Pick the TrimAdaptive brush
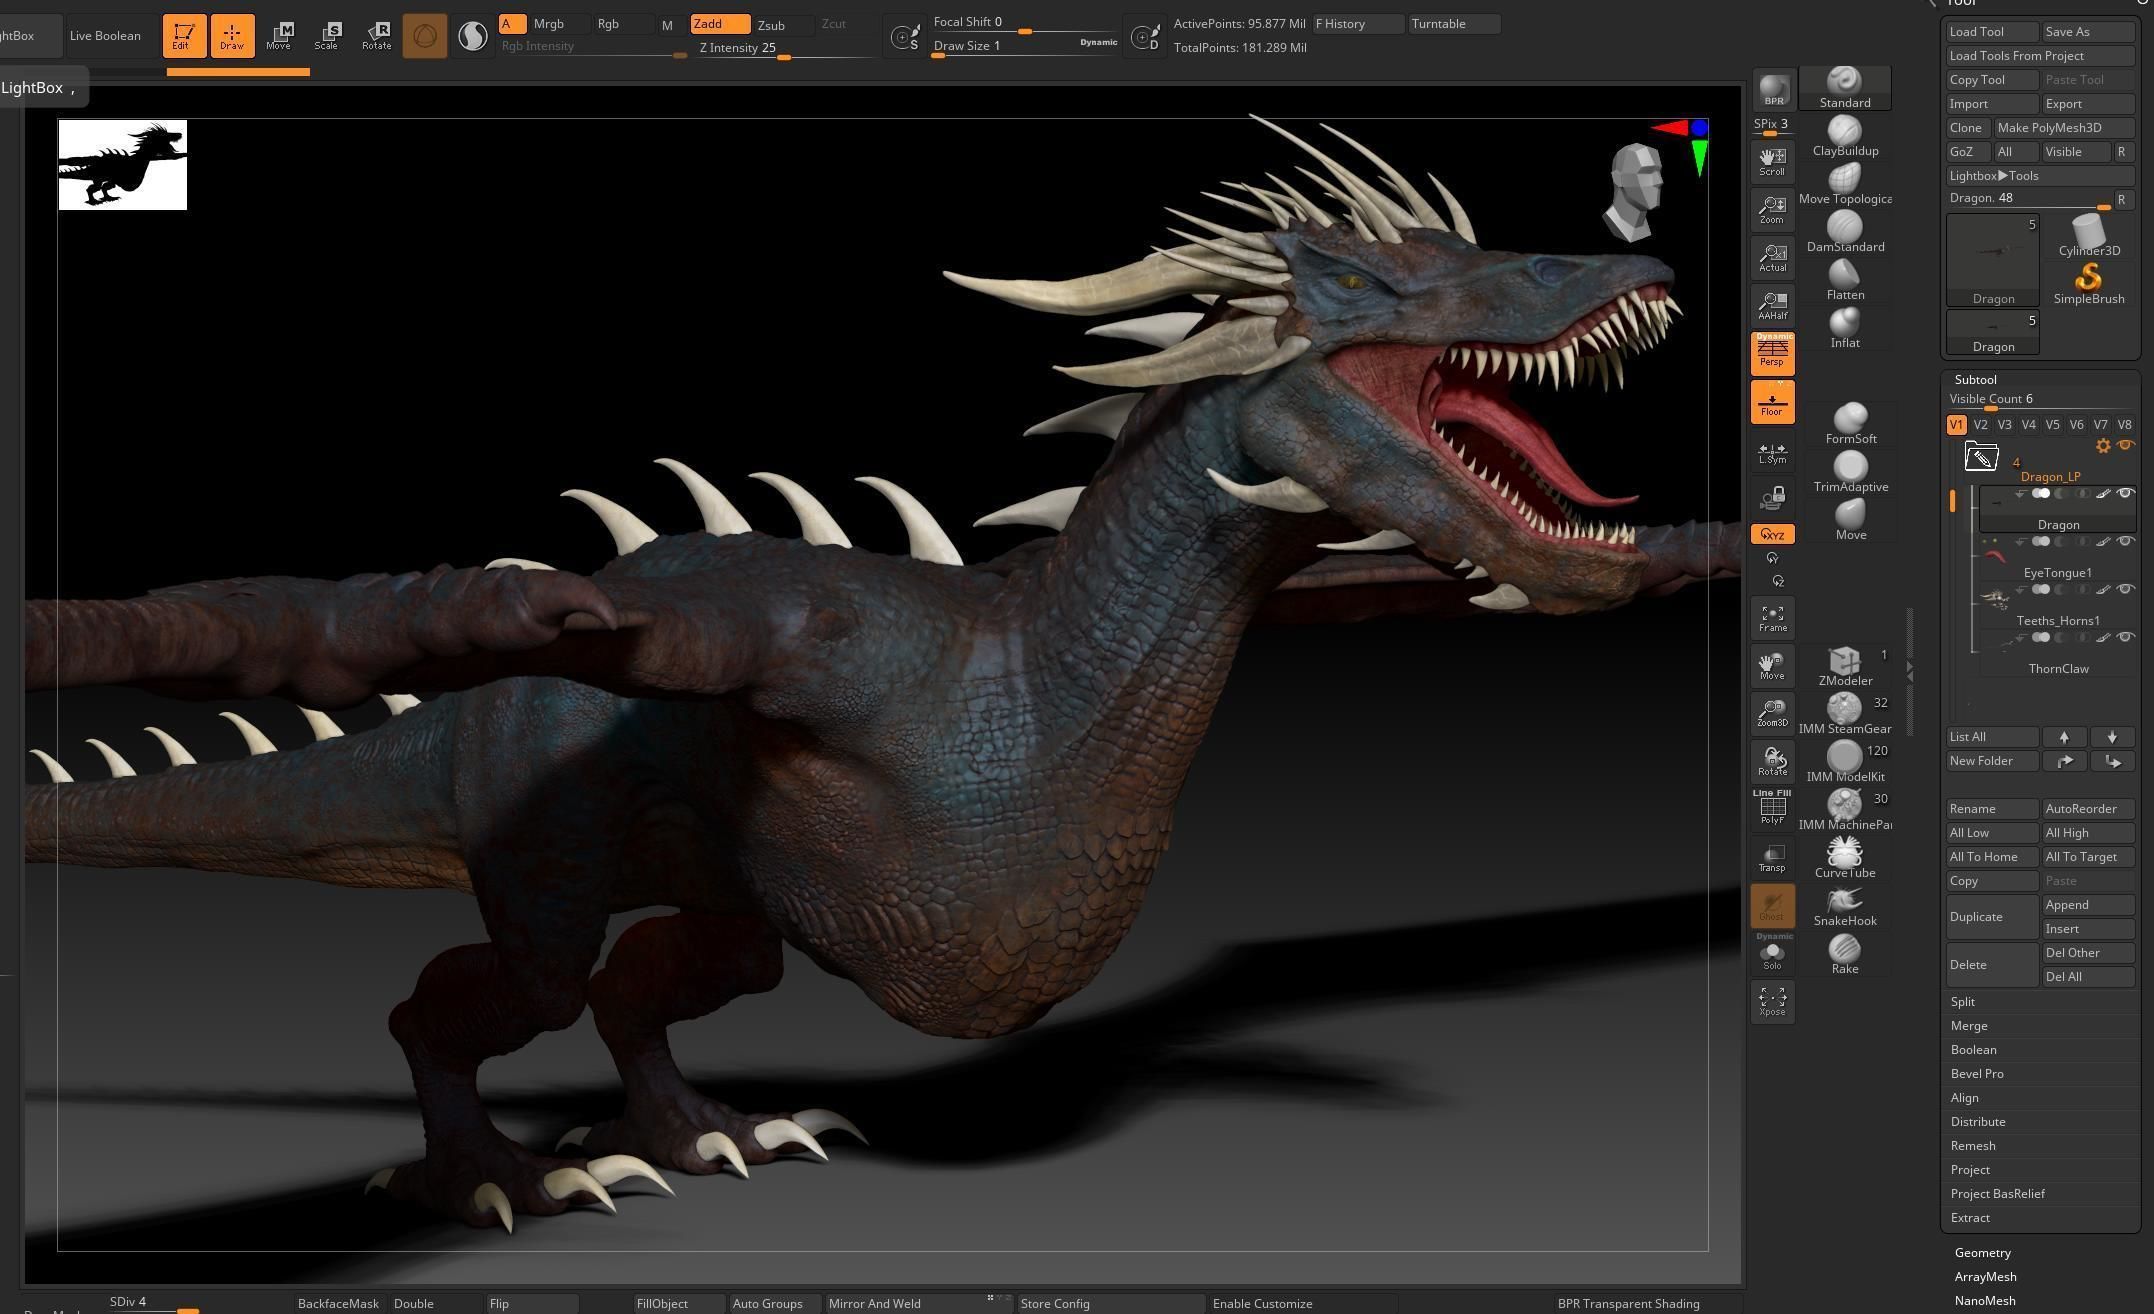The height and width of the screenshot is (1314, 2154). pos(1851,472)
